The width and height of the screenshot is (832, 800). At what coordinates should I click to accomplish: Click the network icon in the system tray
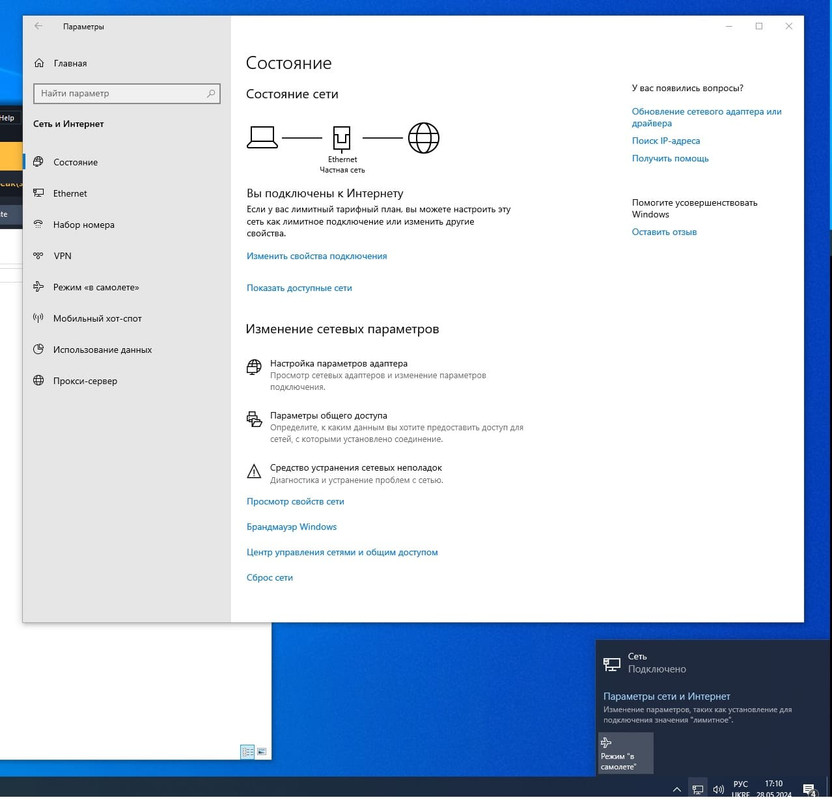(698, 789)
